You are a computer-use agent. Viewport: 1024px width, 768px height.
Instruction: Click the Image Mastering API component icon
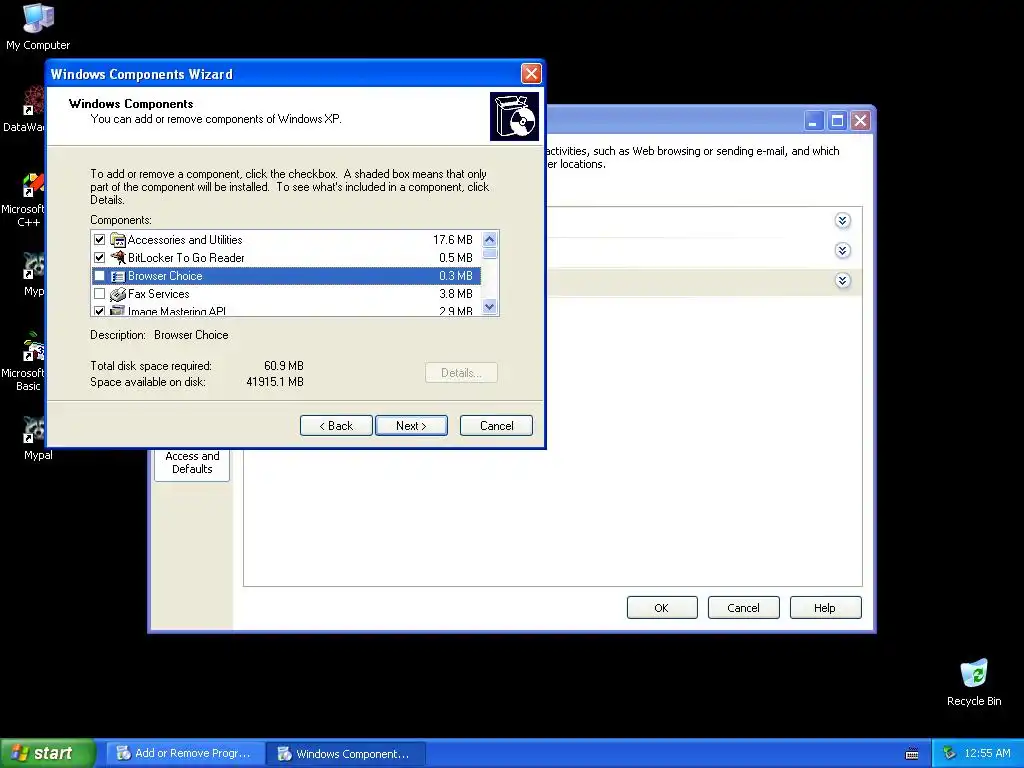pos(118,310)
